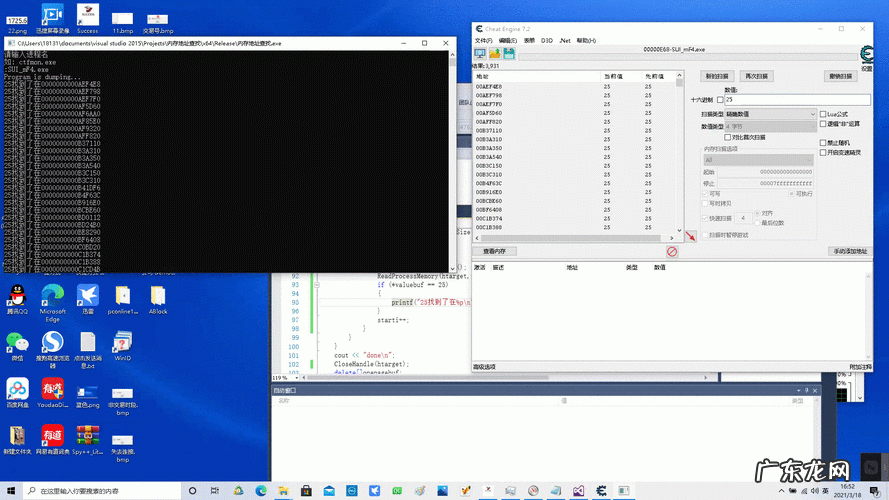
Task: Click the save floppy disk icon
Action: point(509,53)
